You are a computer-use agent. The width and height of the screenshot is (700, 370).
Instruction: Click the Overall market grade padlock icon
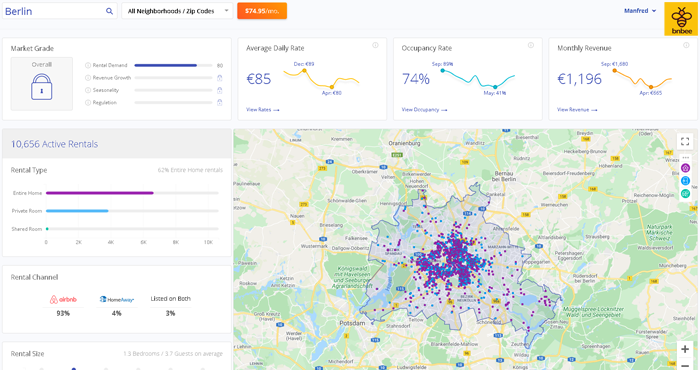[x=42, y=87]
